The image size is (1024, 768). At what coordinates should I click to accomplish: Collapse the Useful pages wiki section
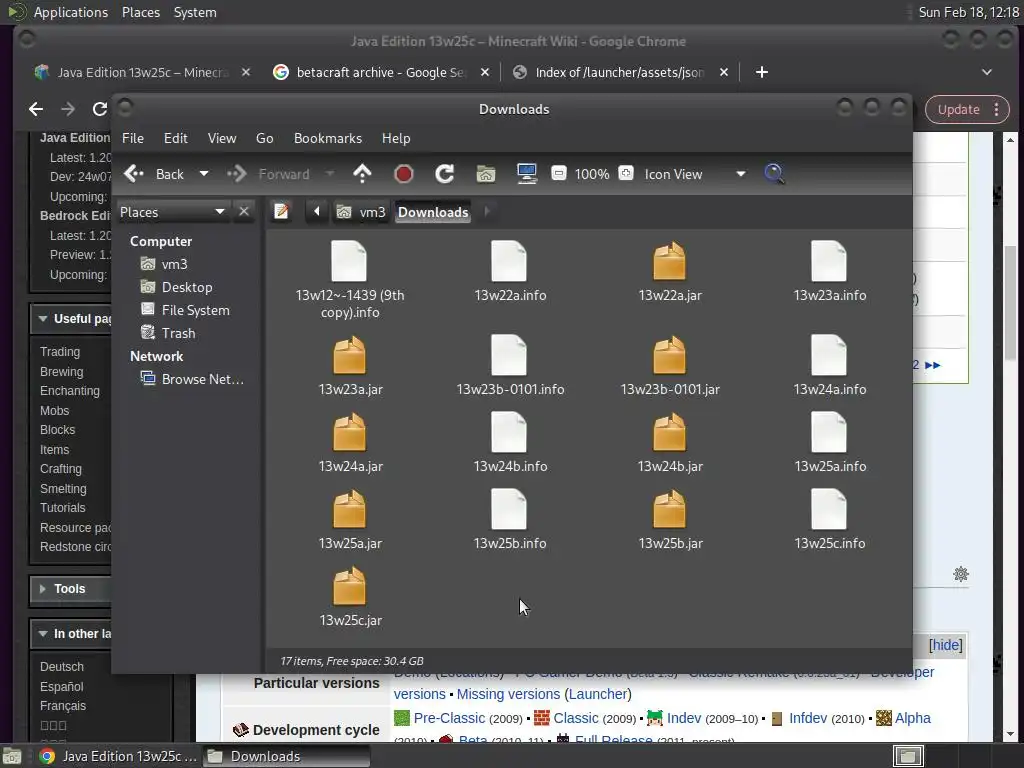(x=43, y=319)
